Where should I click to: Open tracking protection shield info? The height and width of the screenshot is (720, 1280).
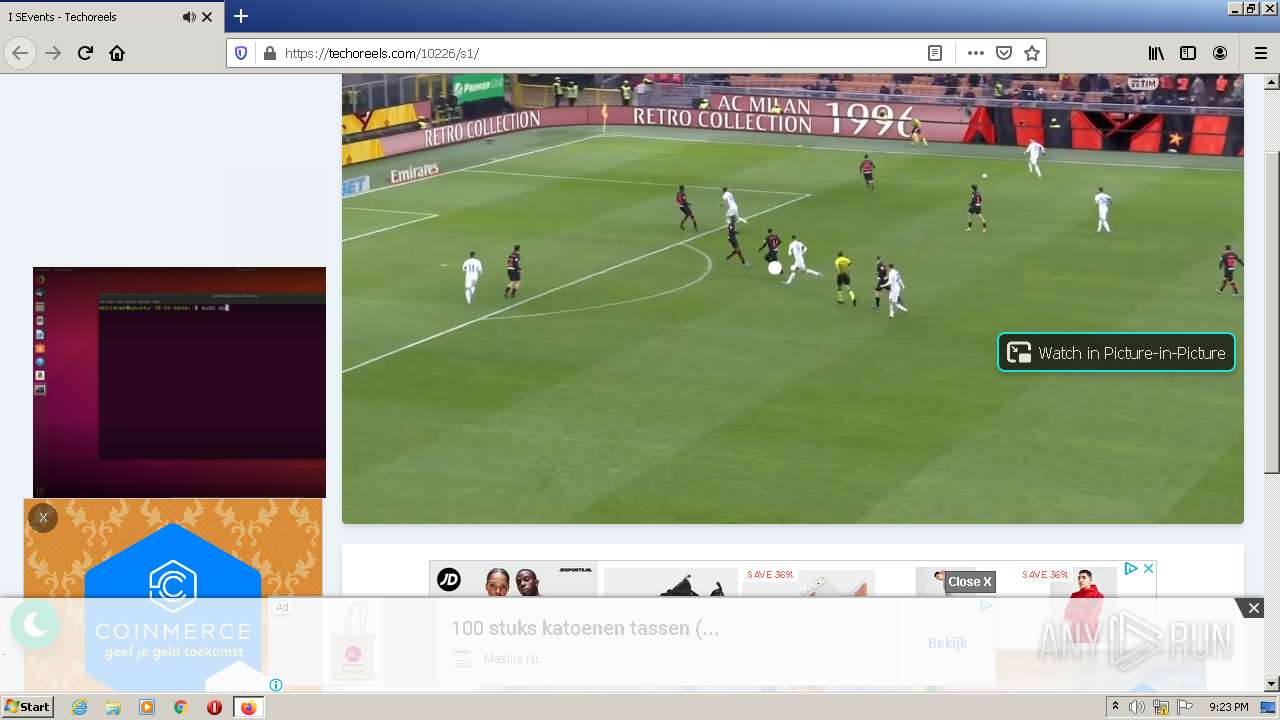pyautogui.click(x=241, y=53)
